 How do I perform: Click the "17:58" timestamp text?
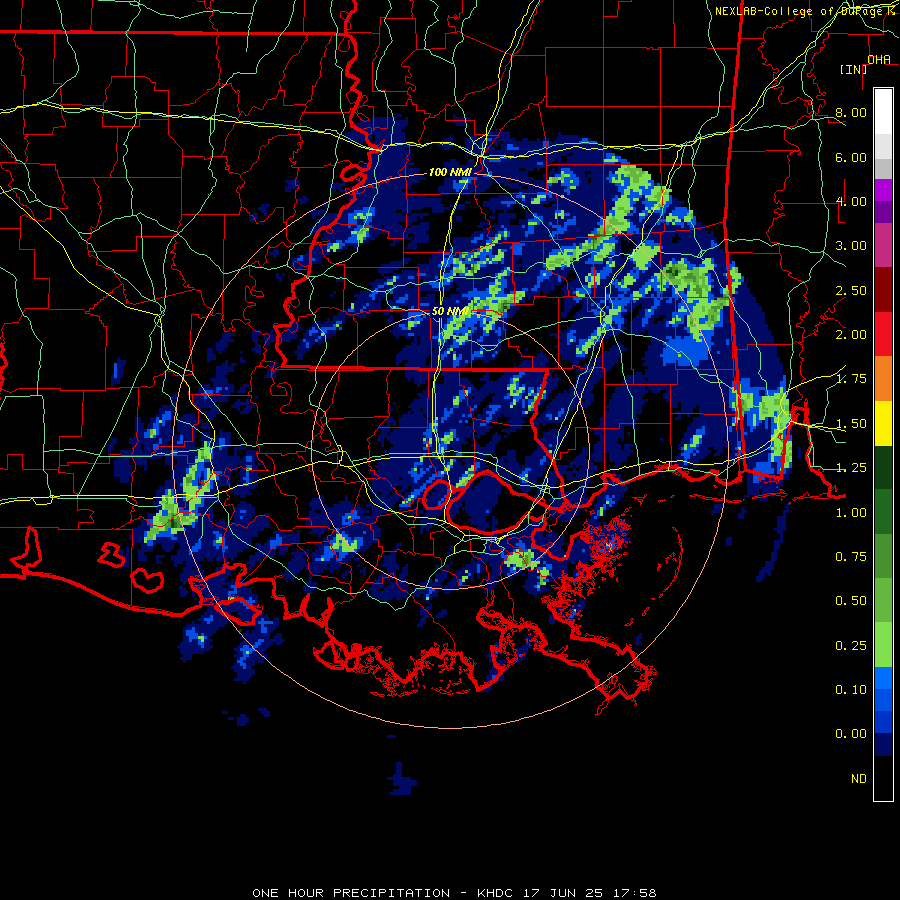click(634, 893)
